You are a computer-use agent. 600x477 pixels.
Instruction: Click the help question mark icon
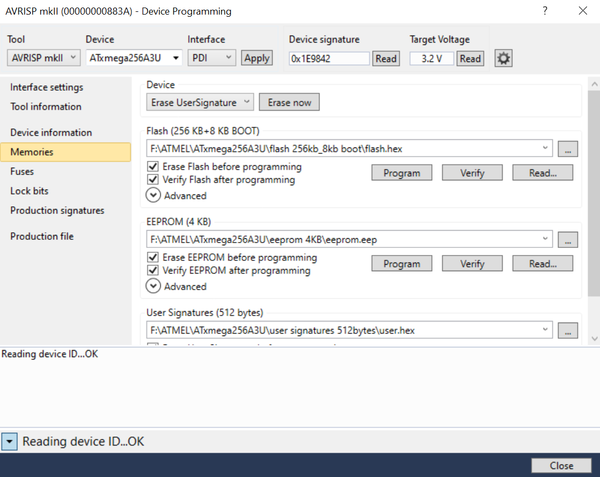(545, 11)
